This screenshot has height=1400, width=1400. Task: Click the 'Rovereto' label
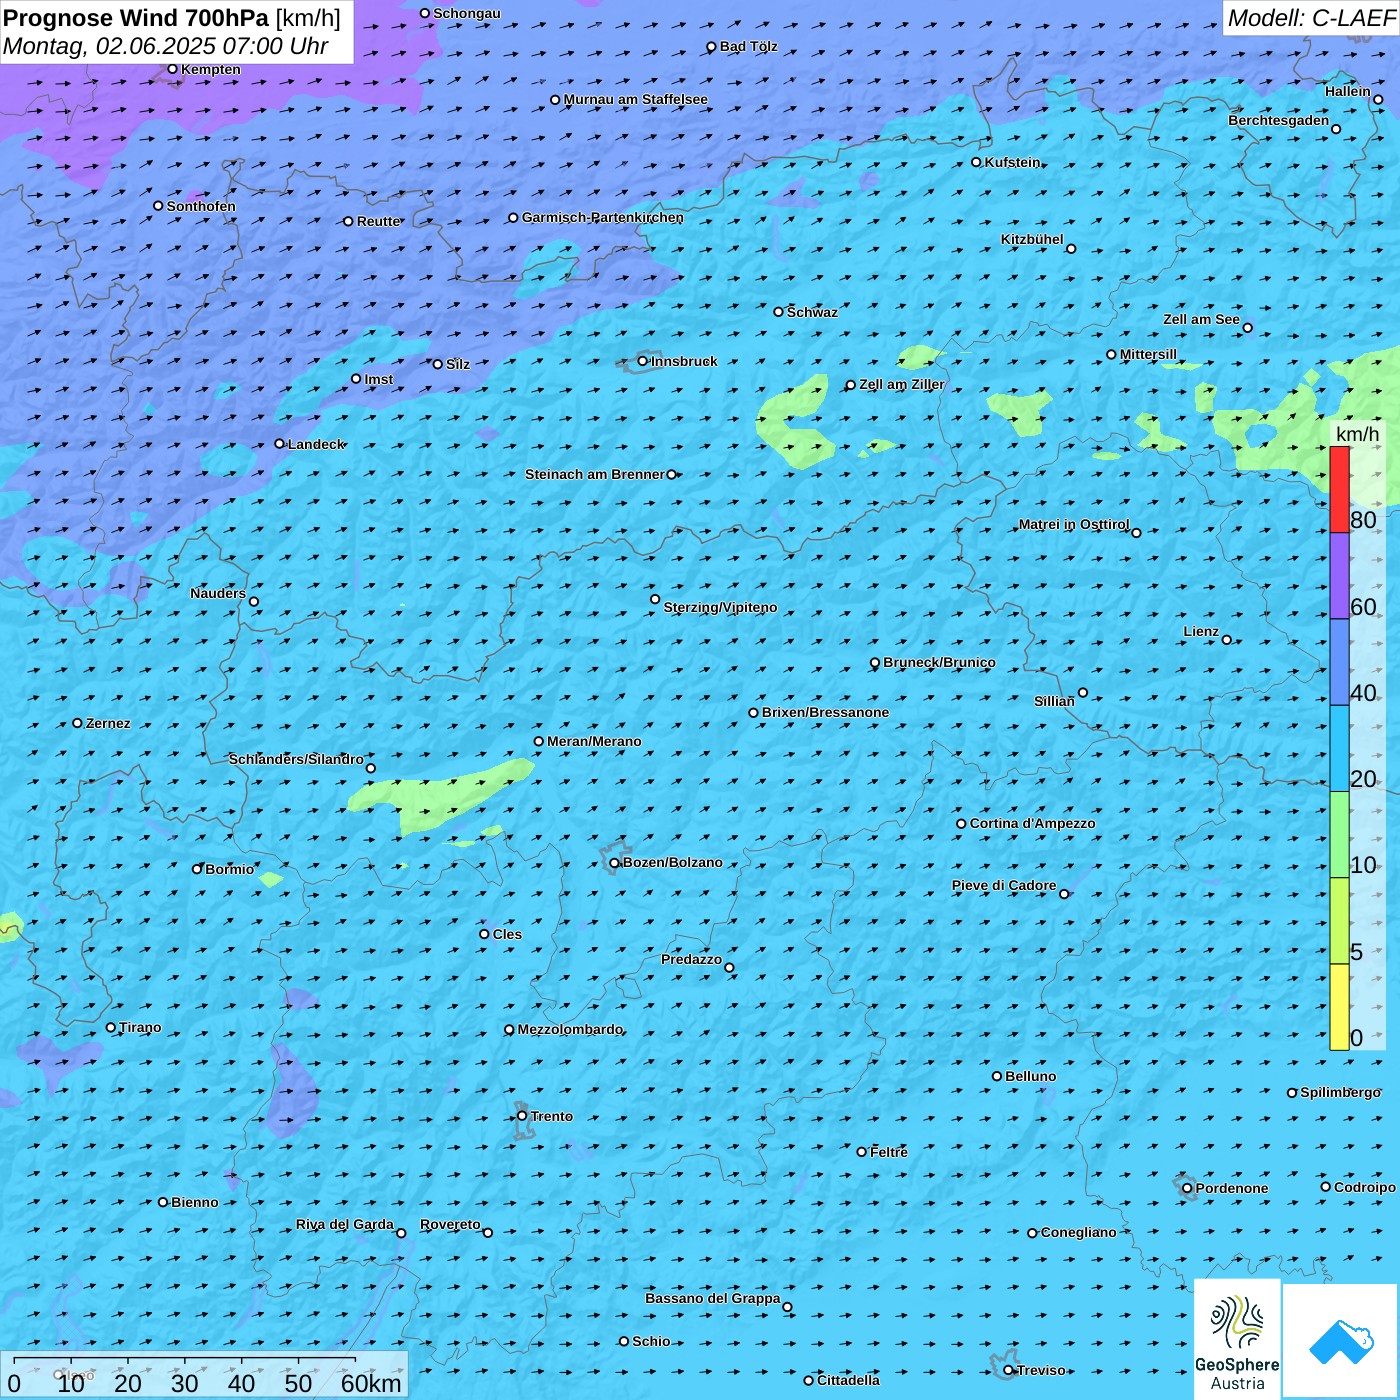click(x=450, y=1224)
